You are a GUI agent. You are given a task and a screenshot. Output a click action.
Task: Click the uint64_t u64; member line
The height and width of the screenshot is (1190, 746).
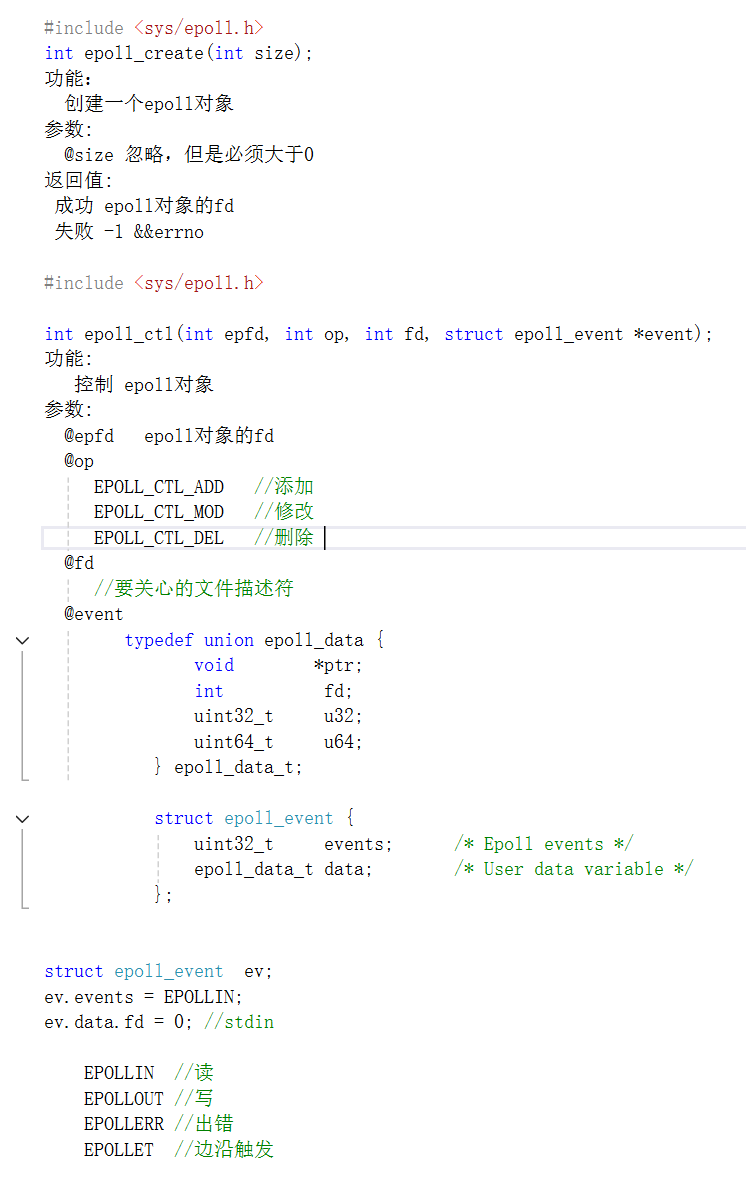click(279, 742)
